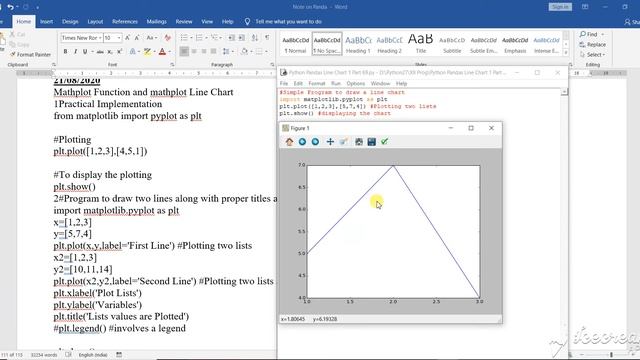Click Replace in Editing group

[x=592, y=44]
